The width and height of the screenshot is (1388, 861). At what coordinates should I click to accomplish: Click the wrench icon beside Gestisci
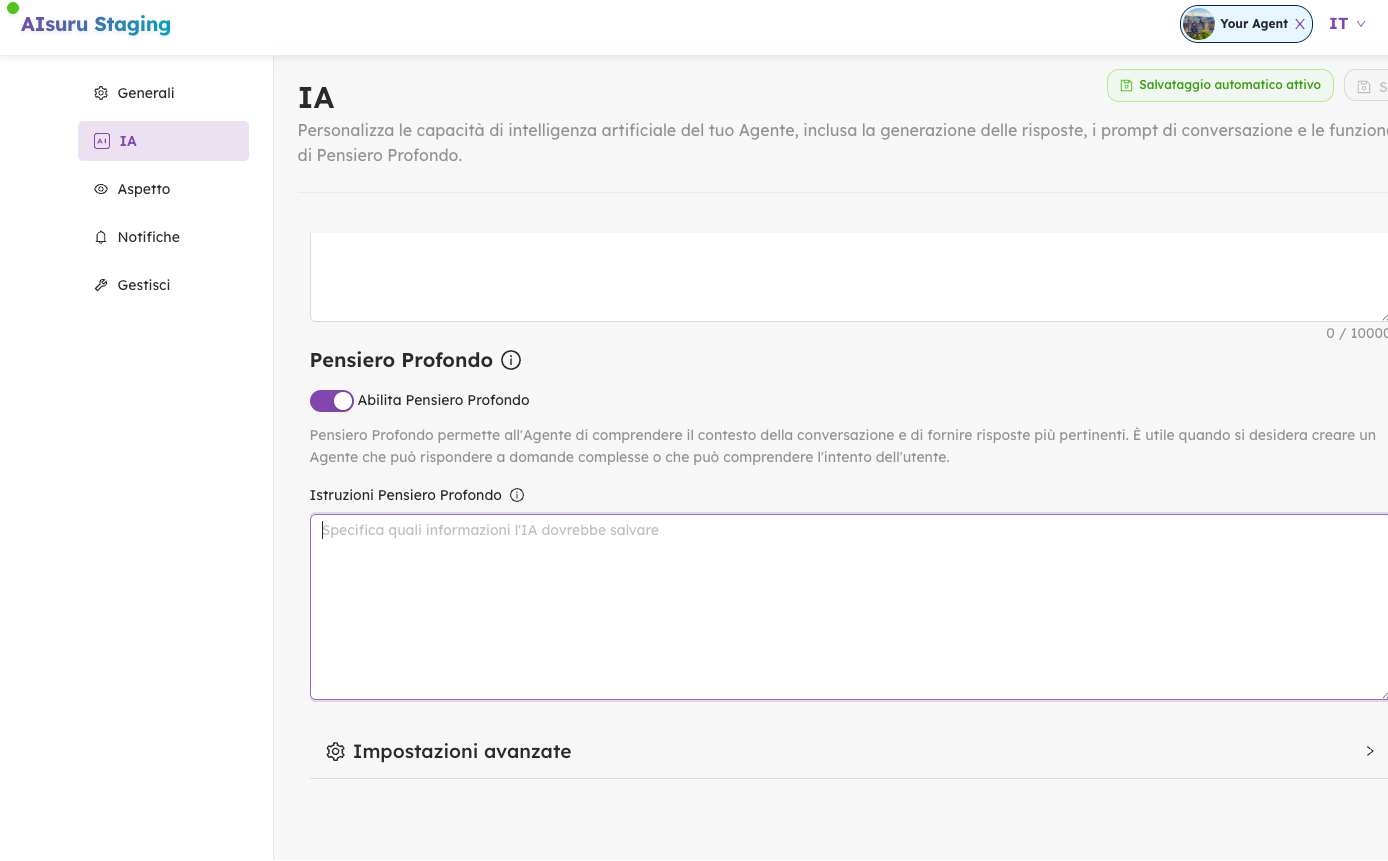click(x=101, y=285)
